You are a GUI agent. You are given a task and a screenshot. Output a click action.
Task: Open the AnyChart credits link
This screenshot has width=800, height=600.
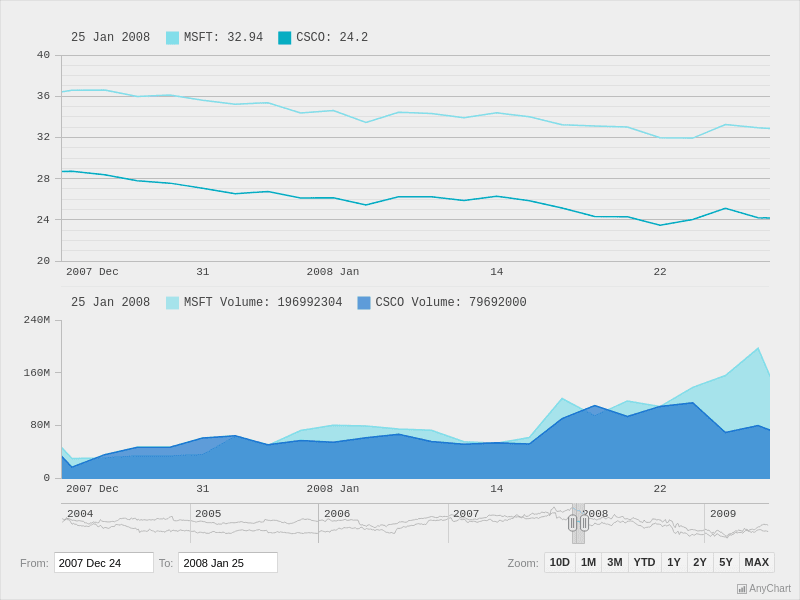[x=764, y=589]
